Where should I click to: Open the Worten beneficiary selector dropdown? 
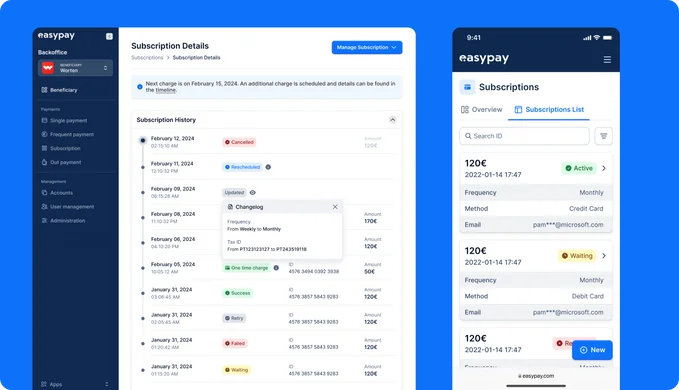point(75,68)
